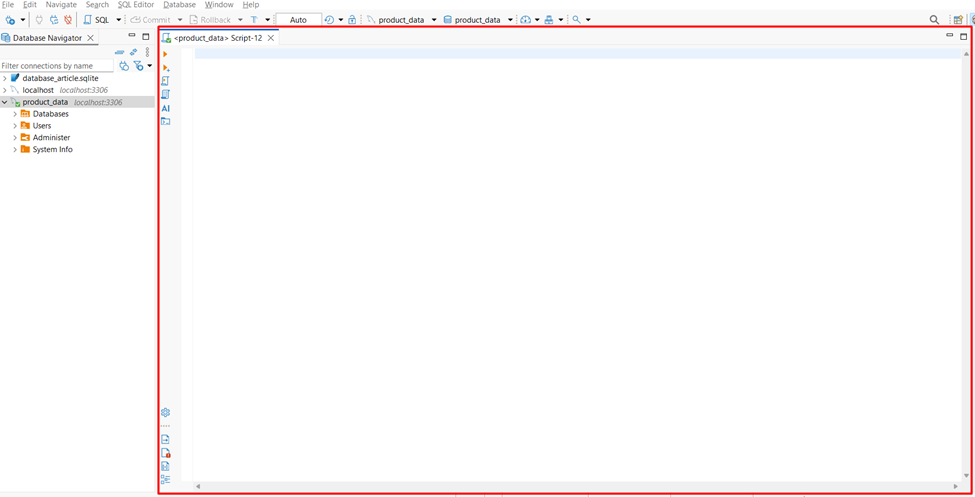975x497 pixels.
Task: Toggle Link with Editor icon in navigator
Action: click(133, 52)
